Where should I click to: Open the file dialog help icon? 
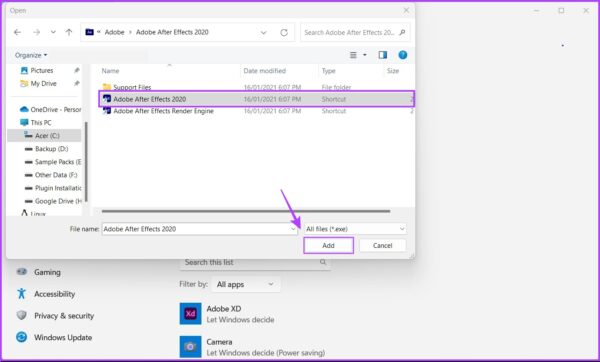pyautogui.click(x=403, y=55)
